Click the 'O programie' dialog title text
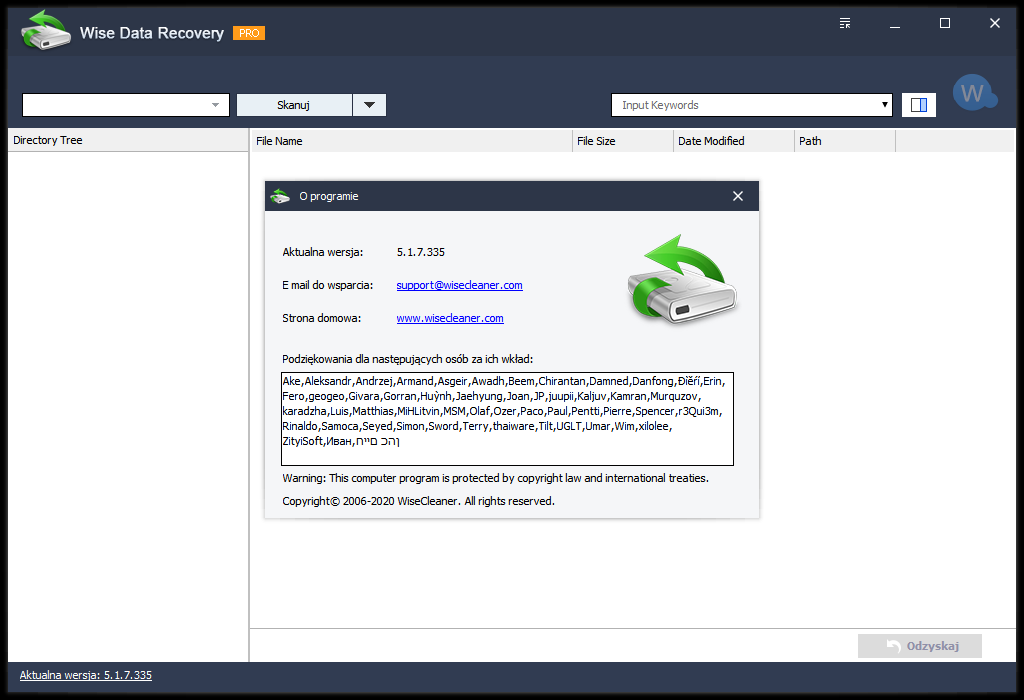This screenshot has height=700, width=1024. click(328, 197)
